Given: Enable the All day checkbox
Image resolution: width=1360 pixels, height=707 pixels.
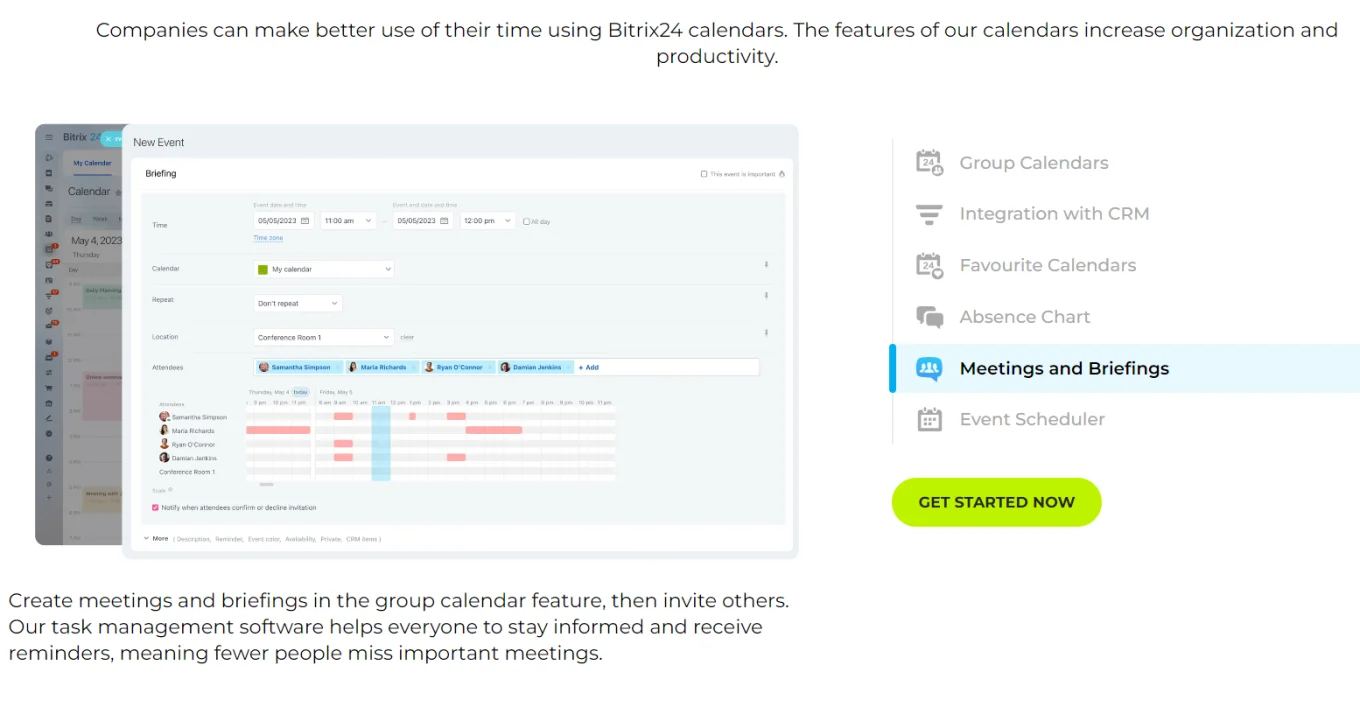Looking at the screenshot, I should (x=527, y=222).
